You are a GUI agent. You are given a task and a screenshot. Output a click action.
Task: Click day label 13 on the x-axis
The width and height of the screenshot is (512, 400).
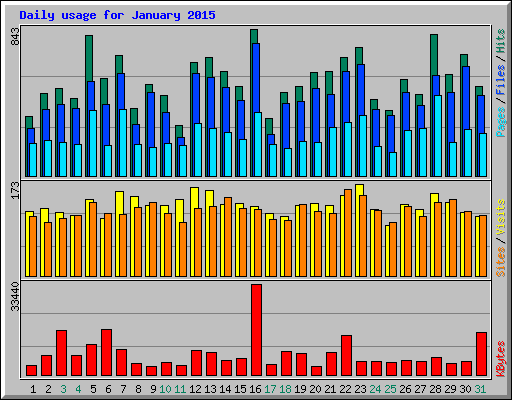(x=210, y=389)
